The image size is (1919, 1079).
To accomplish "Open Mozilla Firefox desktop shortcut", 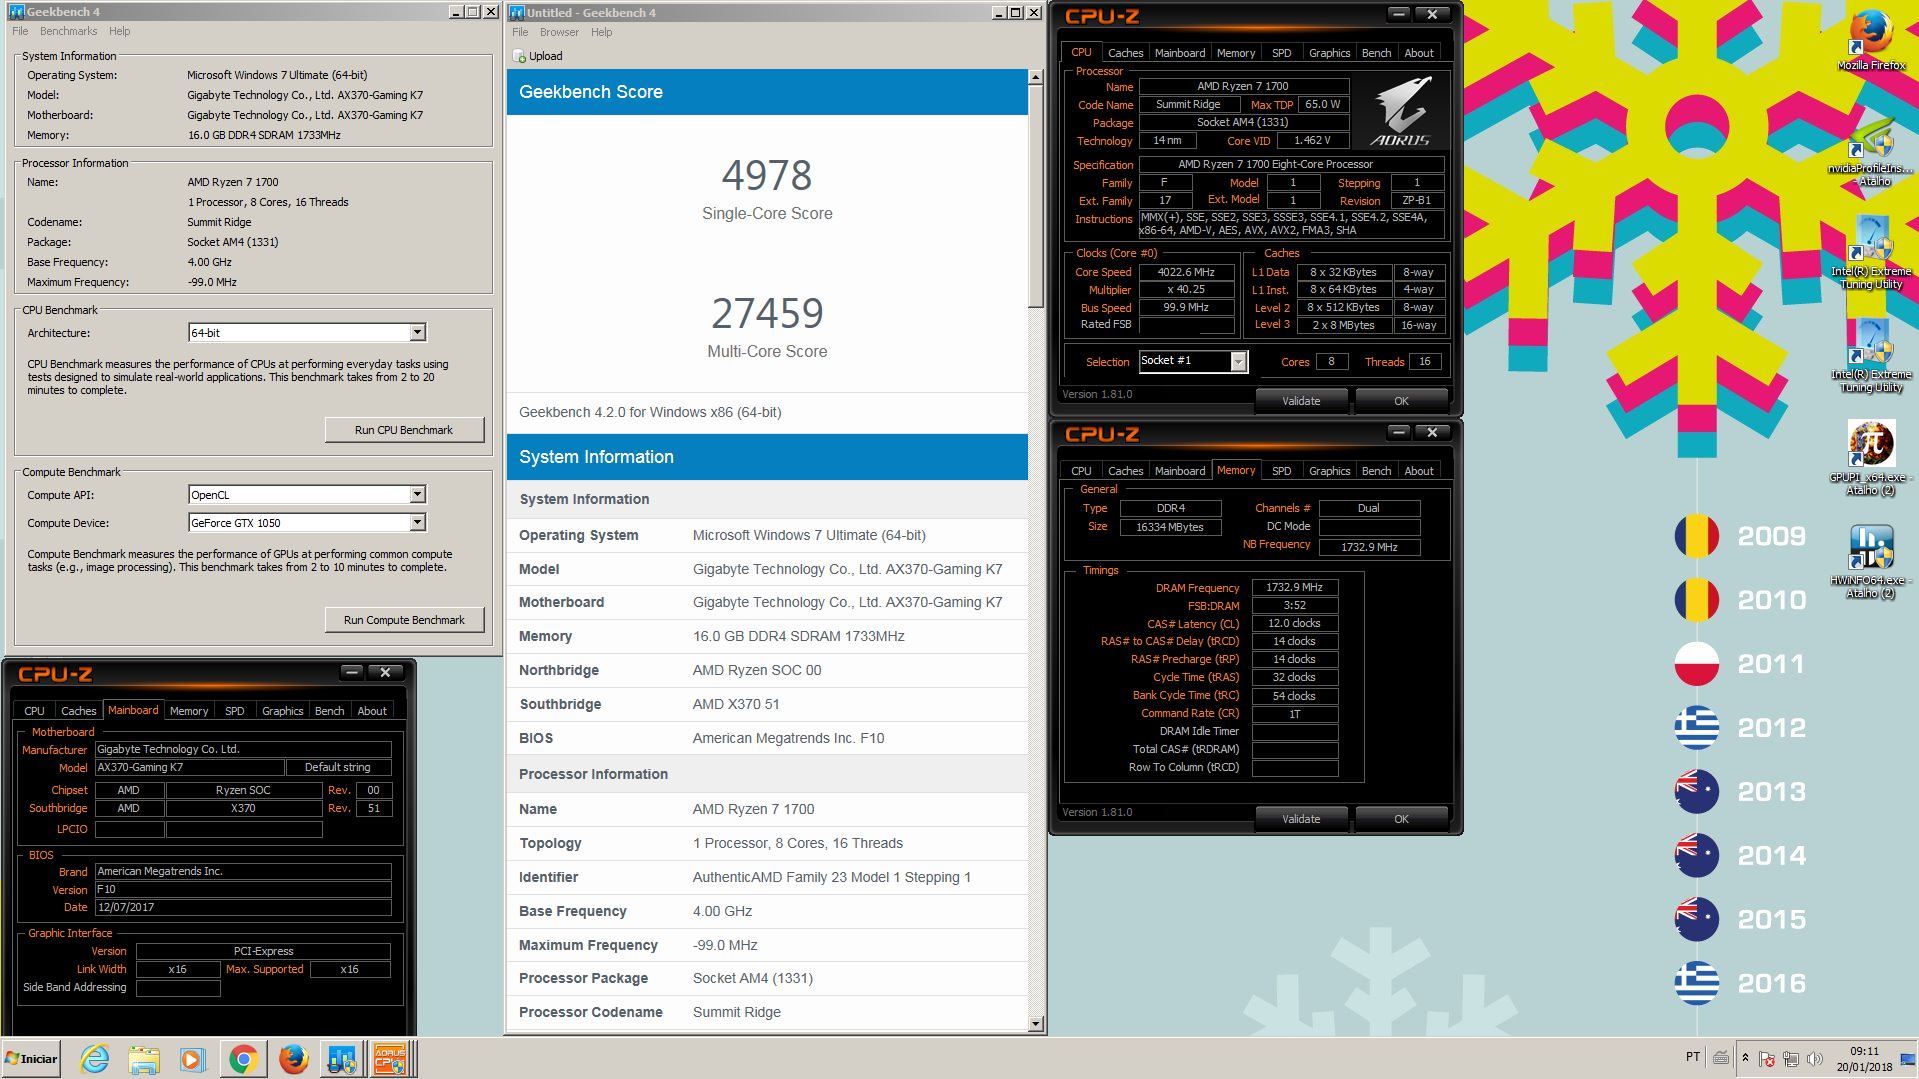I will click(x=1871, y=40).
